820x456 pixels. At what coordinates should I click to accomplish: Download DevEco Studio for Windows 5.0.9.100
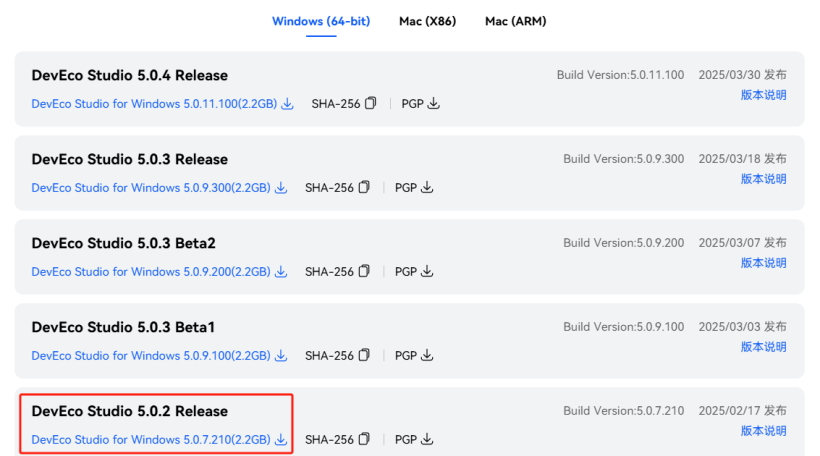[x=159, y=356]
